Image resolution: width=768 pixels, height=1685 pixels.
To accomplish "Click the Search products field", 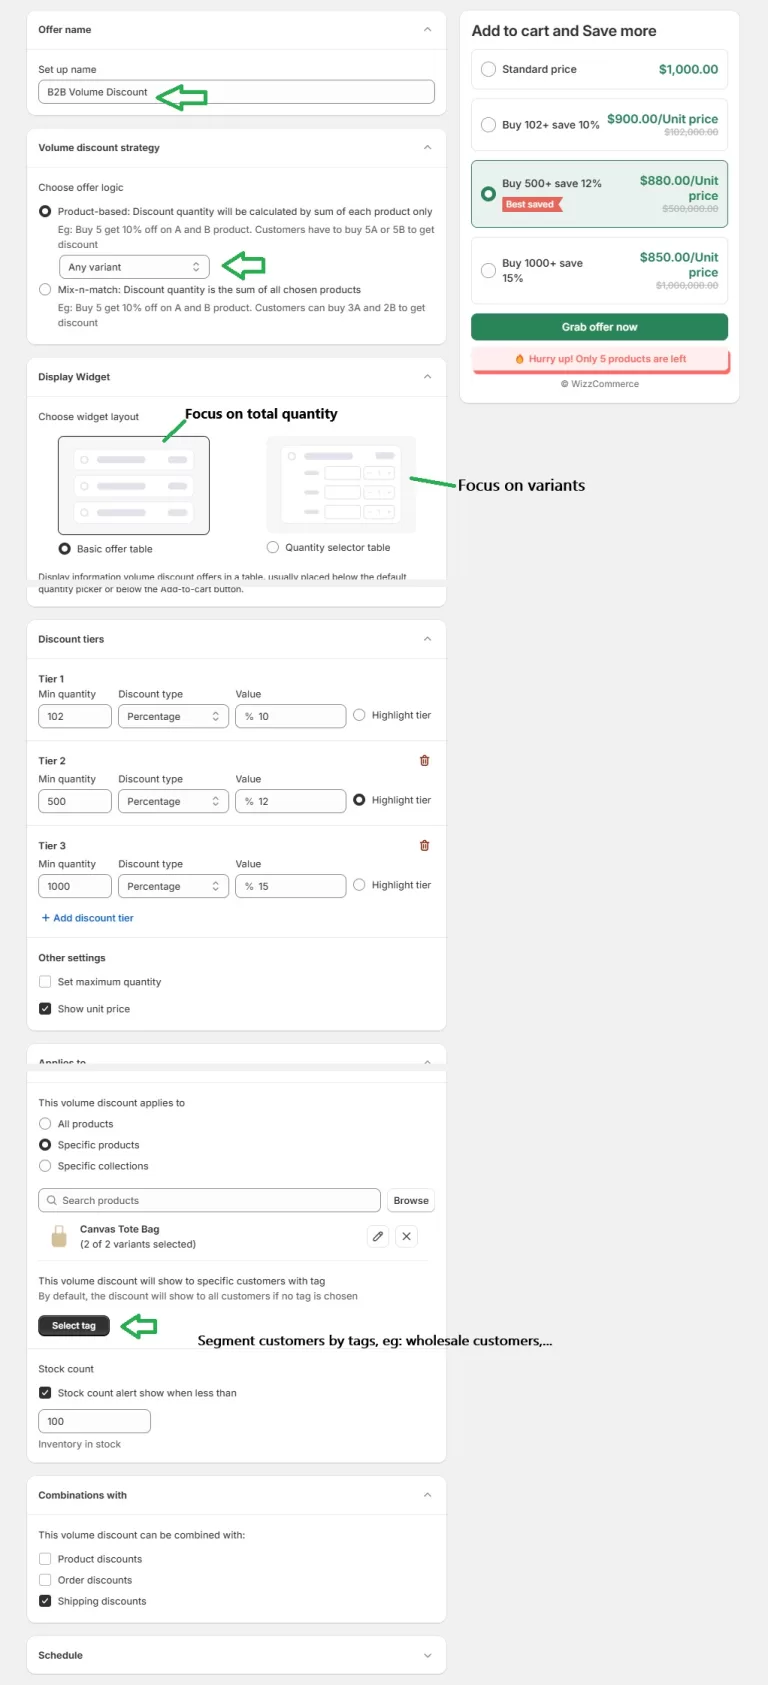I will pos(209,1201).
